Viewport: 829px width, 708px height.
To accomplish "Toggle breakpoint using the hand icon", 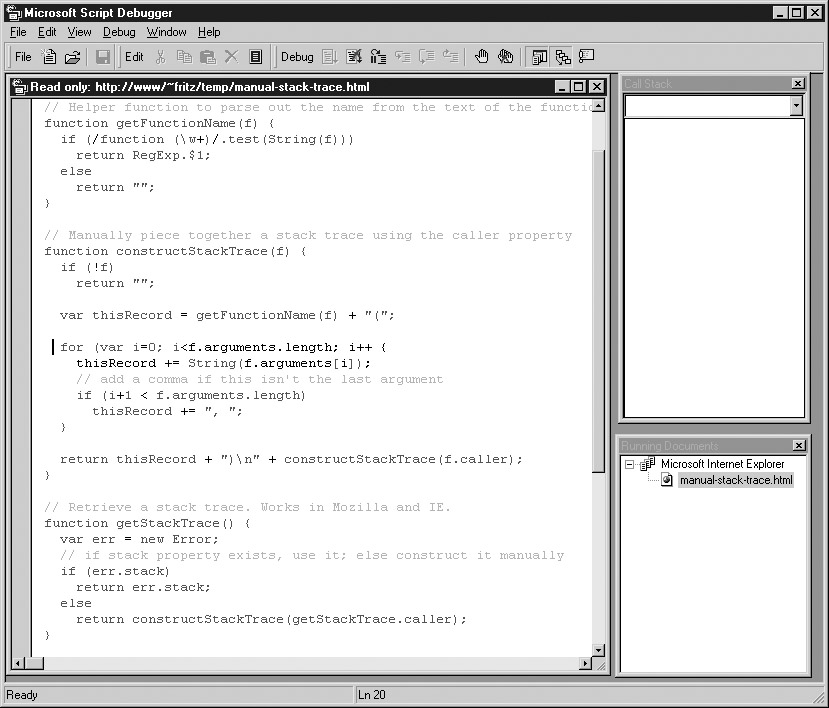I will [x=482, y=57].
